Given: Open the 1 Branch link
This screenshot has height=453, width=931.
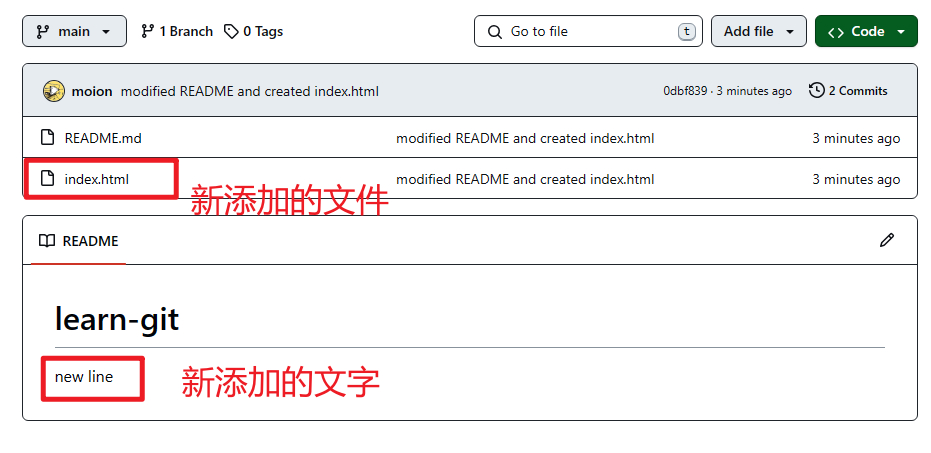Looking at the screenshot, I should click(x=176, y=31).
